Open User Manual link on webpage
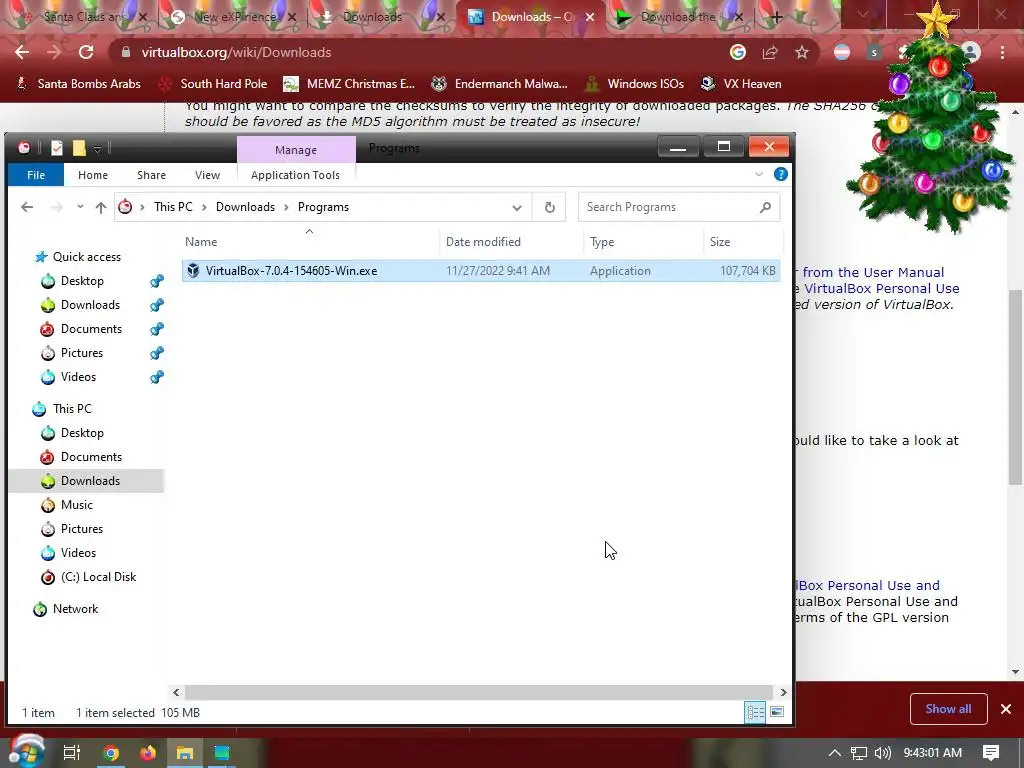Viewport: 1024px width, 768px height. 873,272
